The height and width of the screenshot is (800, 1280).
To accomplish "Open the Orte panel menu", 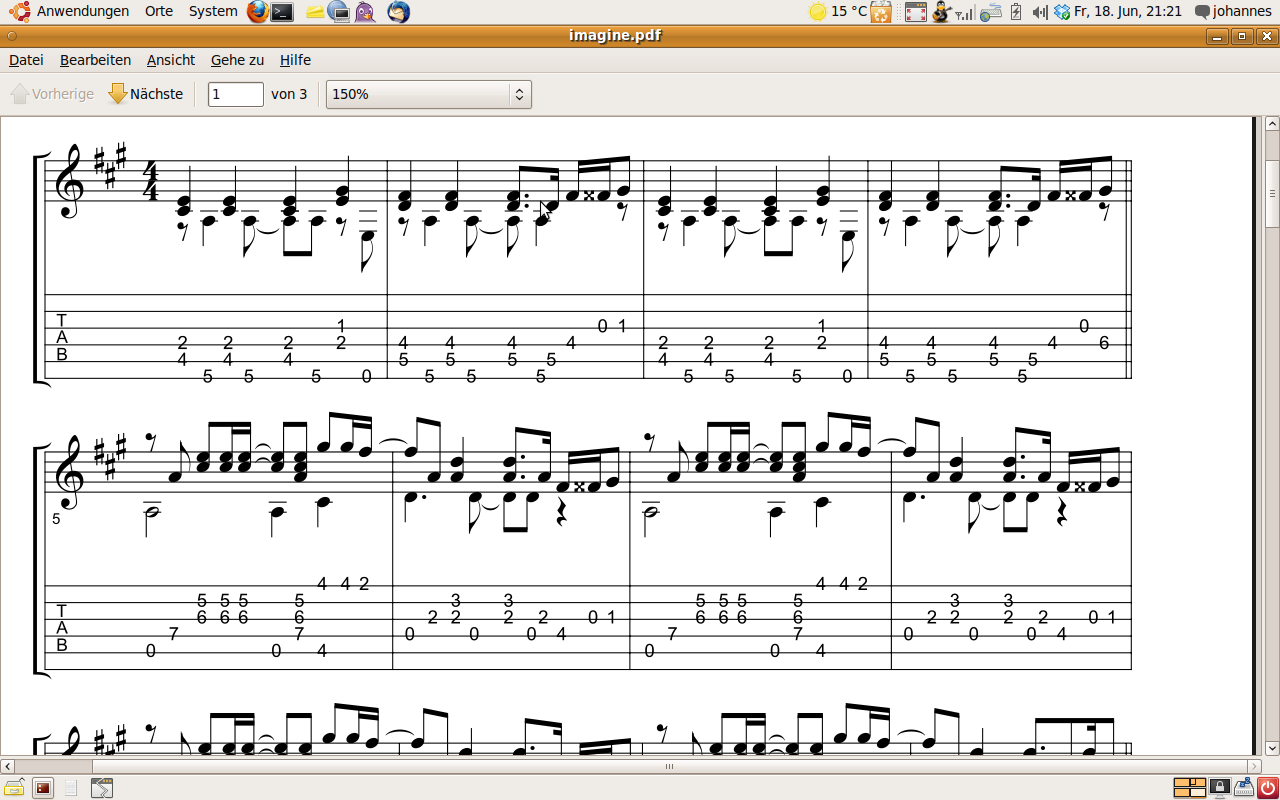I will [x=158, y=11].
